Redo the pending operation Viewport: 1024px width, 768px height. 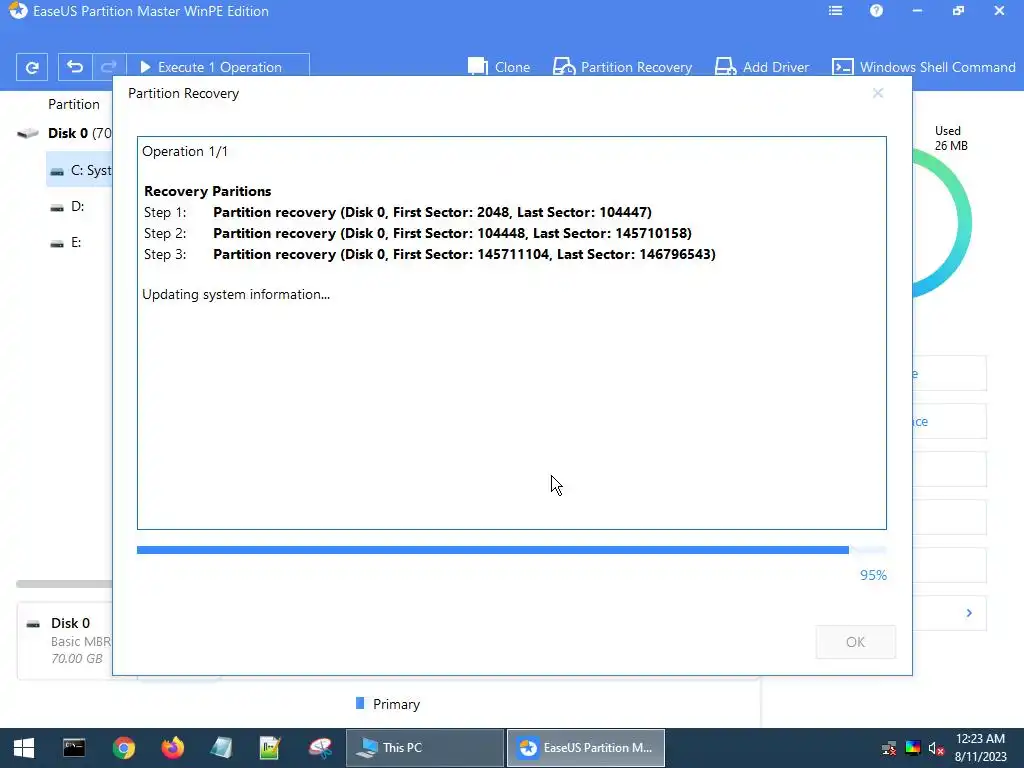tap(108, 67)
